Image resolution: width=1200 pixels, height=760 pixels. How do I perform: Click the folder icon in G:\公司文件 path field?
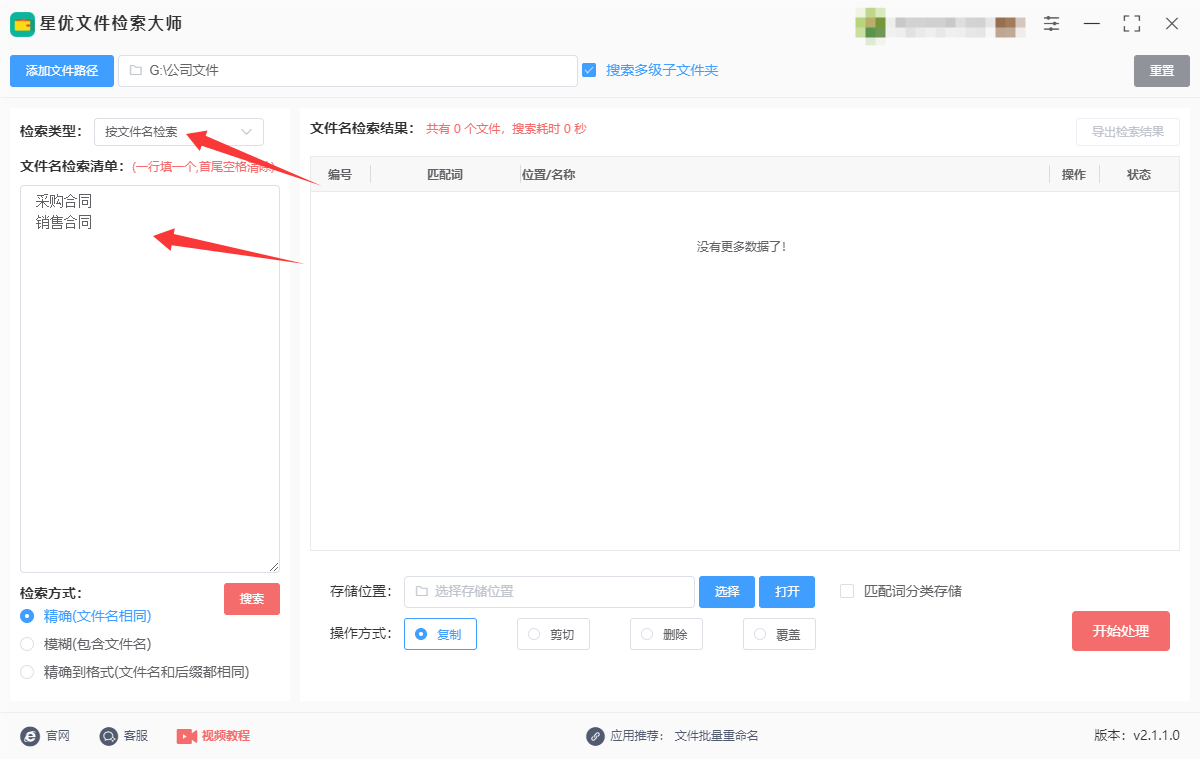[135, 71]
